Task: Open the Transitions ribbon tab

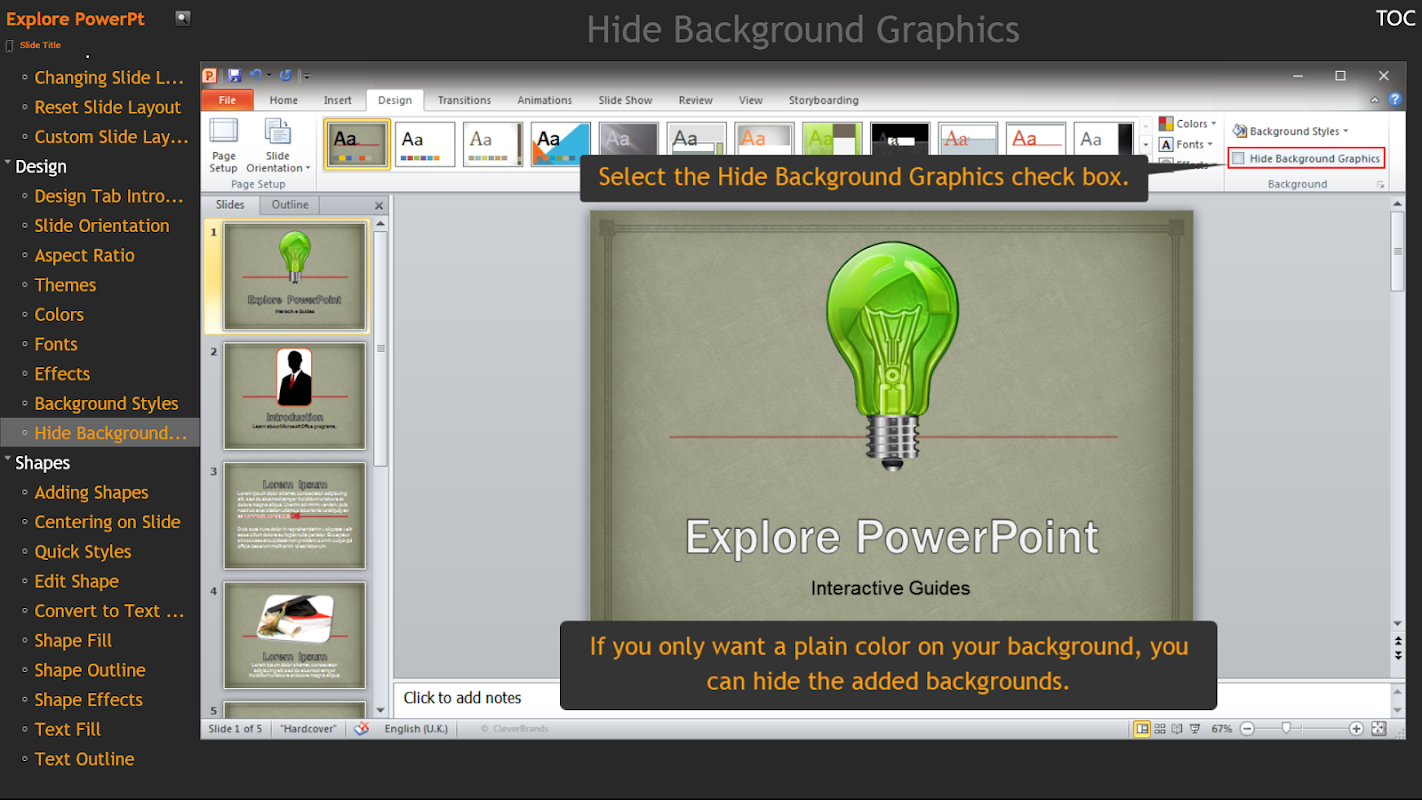Action: point(464,100)
